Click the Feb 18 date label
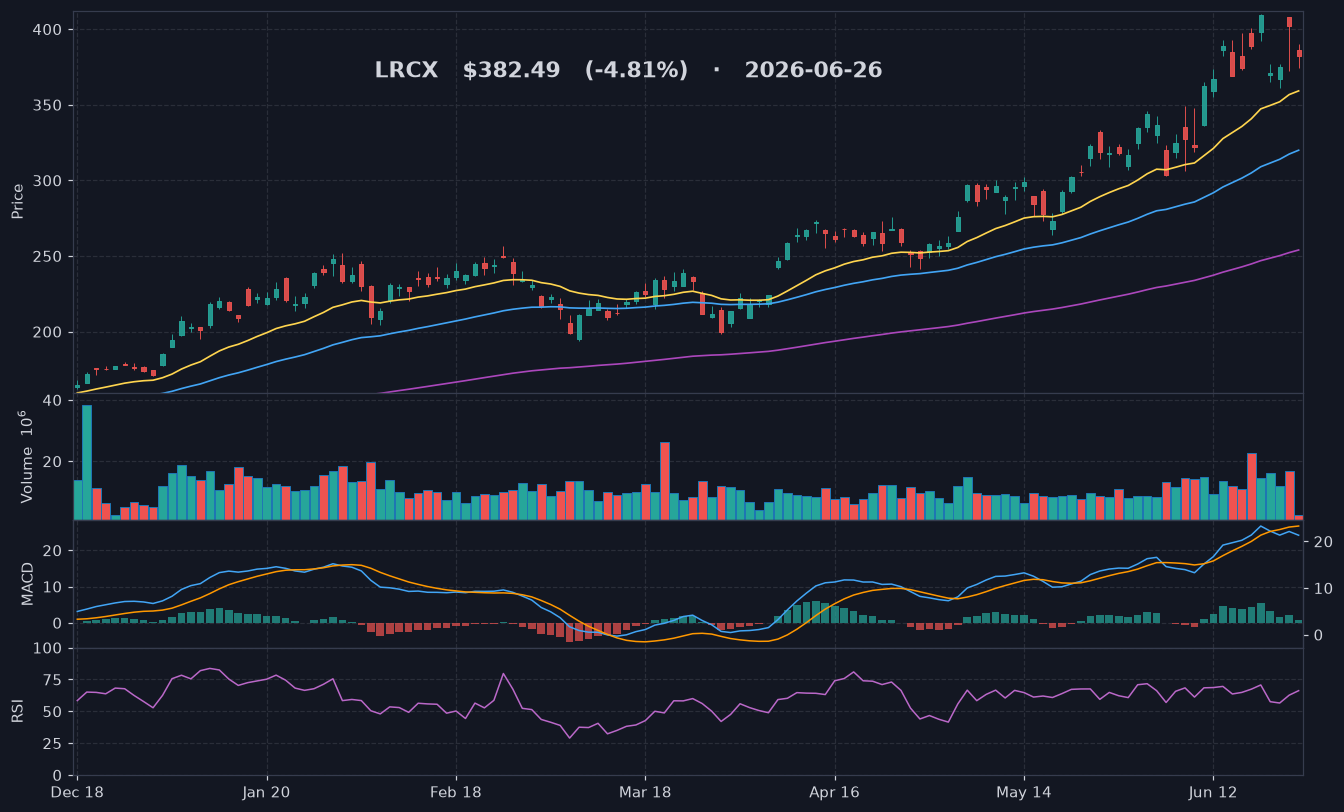The height and width of the screenshot is (812, 1344). tap(456, 792)
